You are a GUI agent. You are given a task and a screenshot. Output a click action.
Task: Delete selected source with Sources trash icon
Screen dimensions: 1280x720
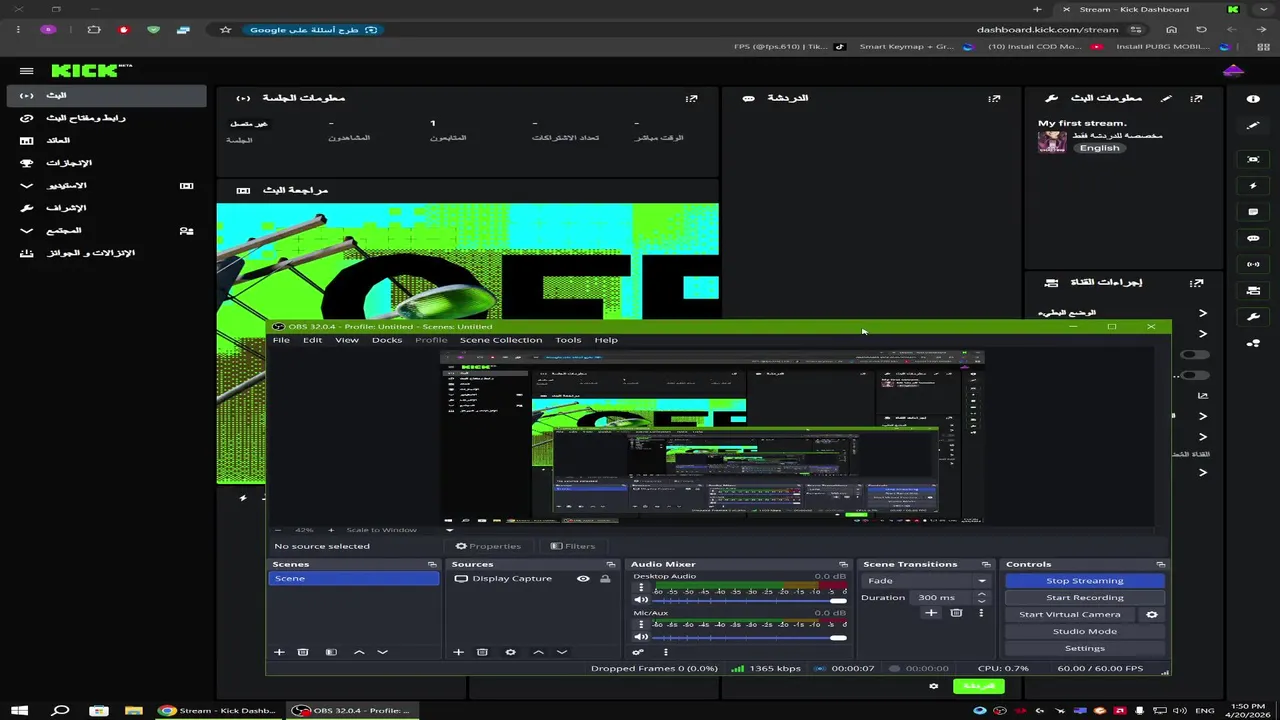(482, 652)
